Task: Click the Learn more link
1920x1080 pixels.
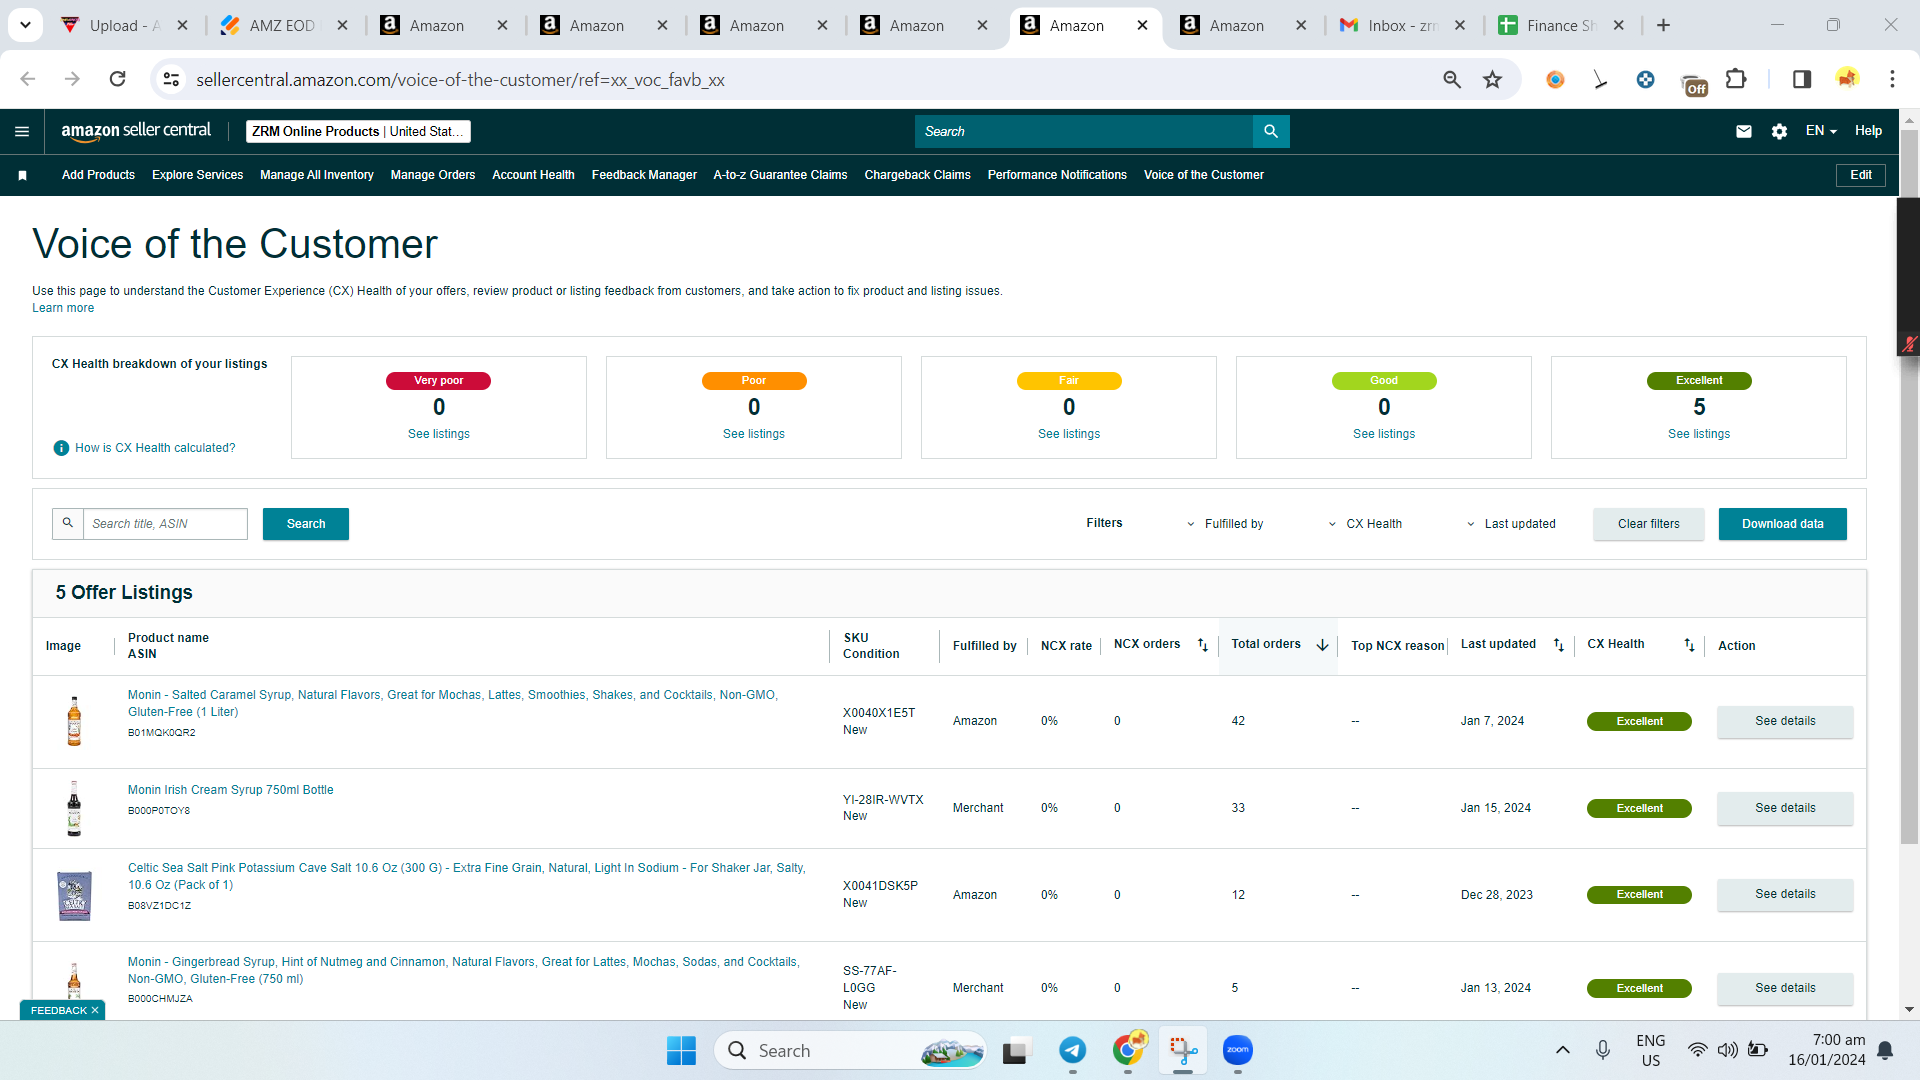Action: tap(63, 308)
